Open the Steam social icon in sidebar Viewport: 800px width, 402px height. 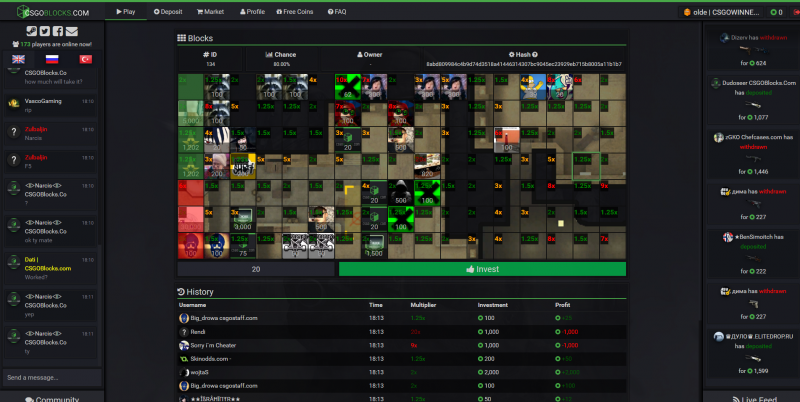[32, 31]
